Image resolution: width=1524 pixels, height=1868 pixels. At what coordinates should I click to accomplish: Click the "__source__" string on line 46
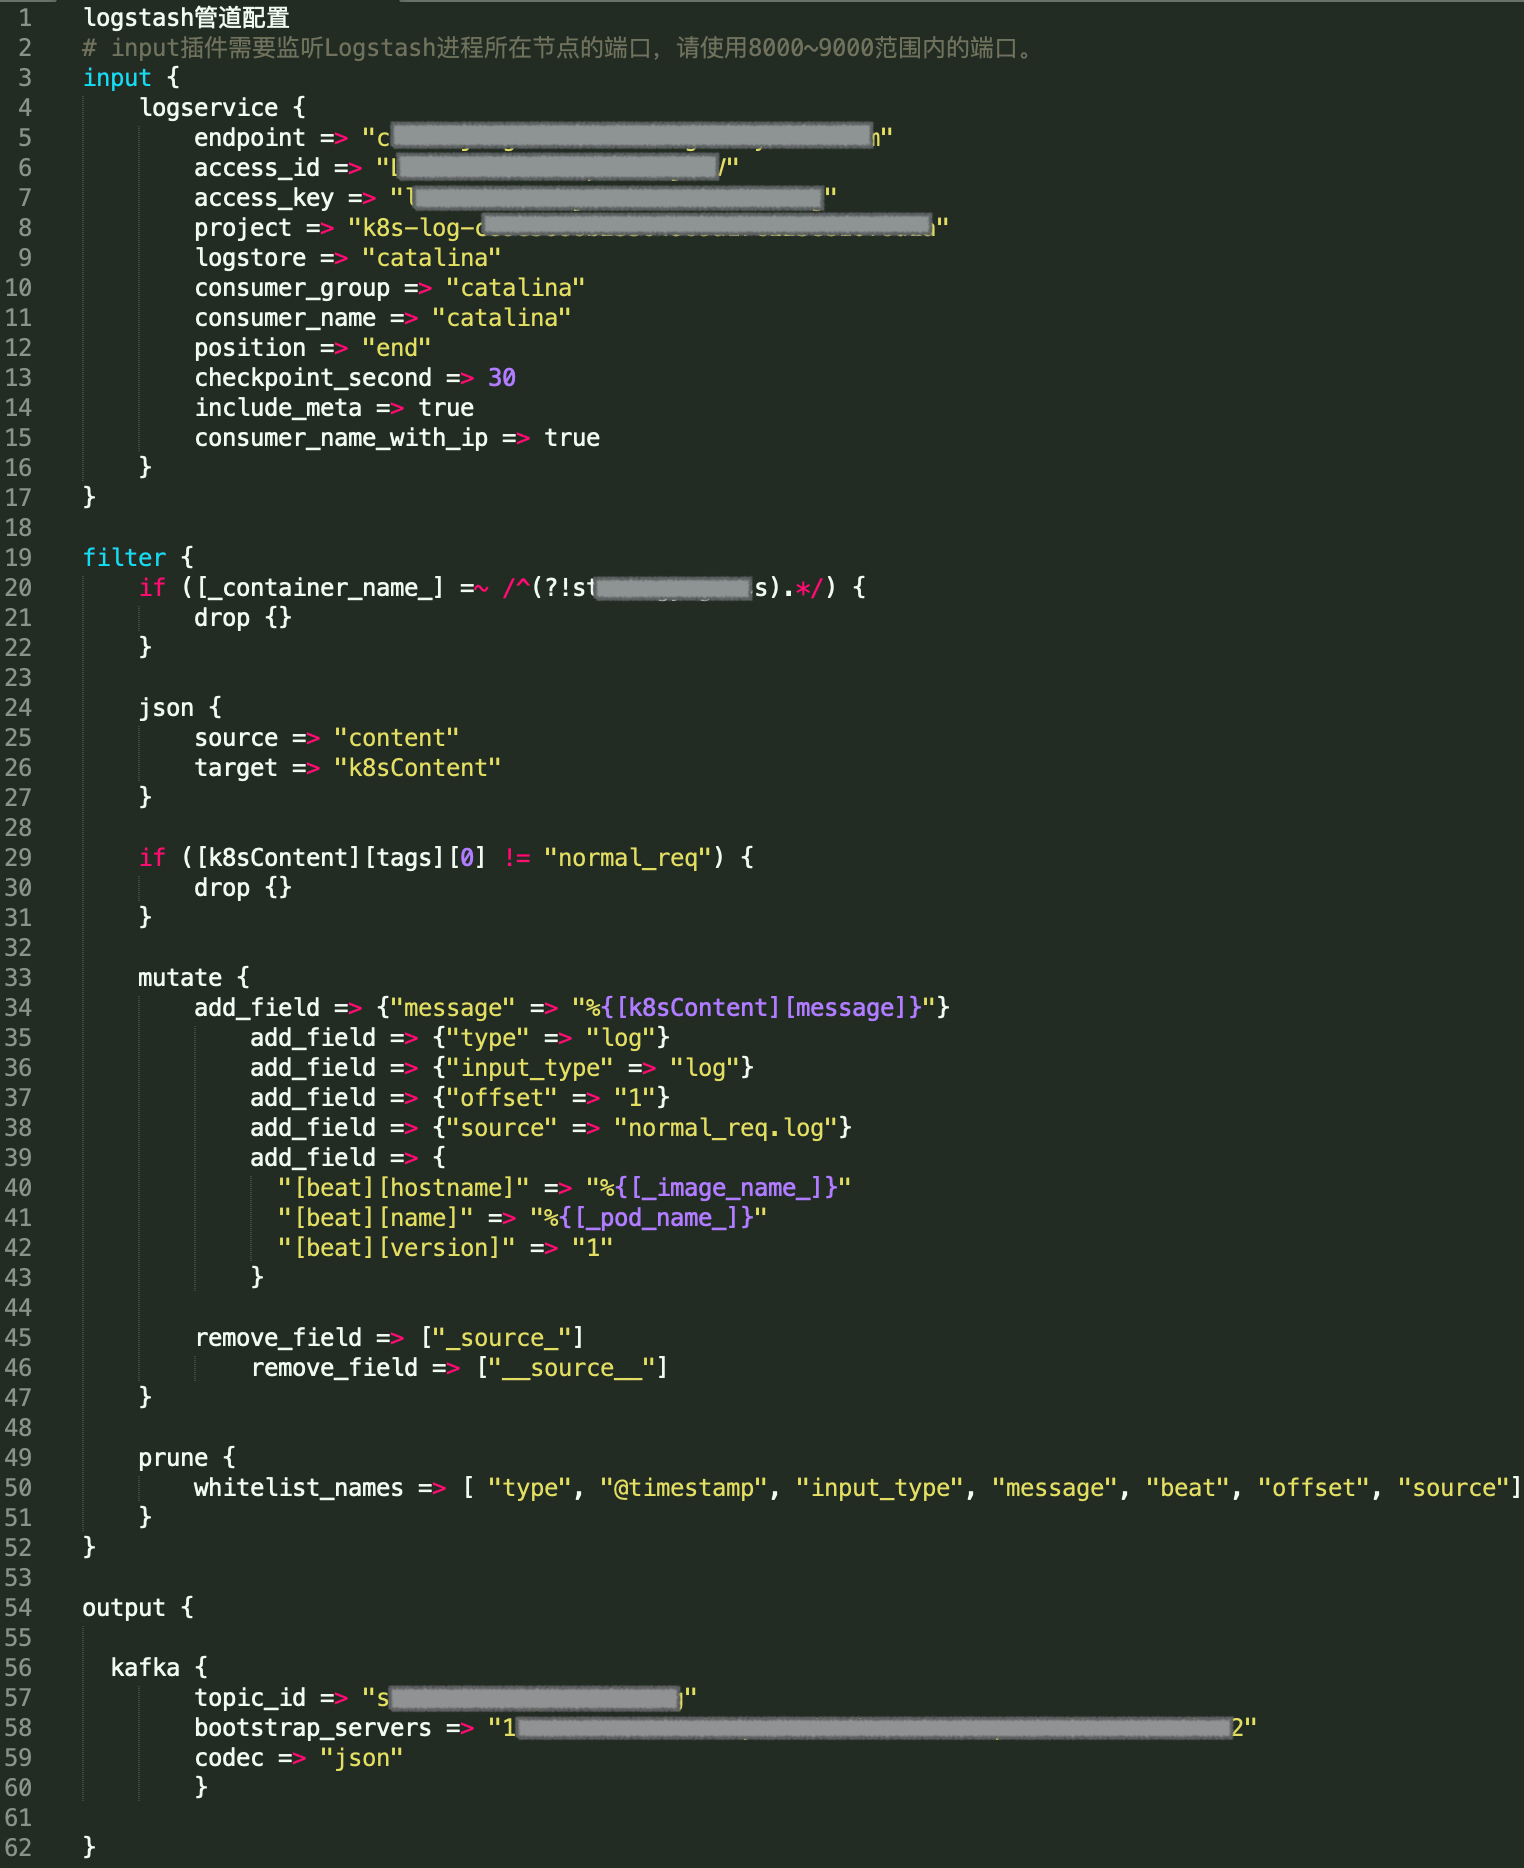click(572, 1367)
